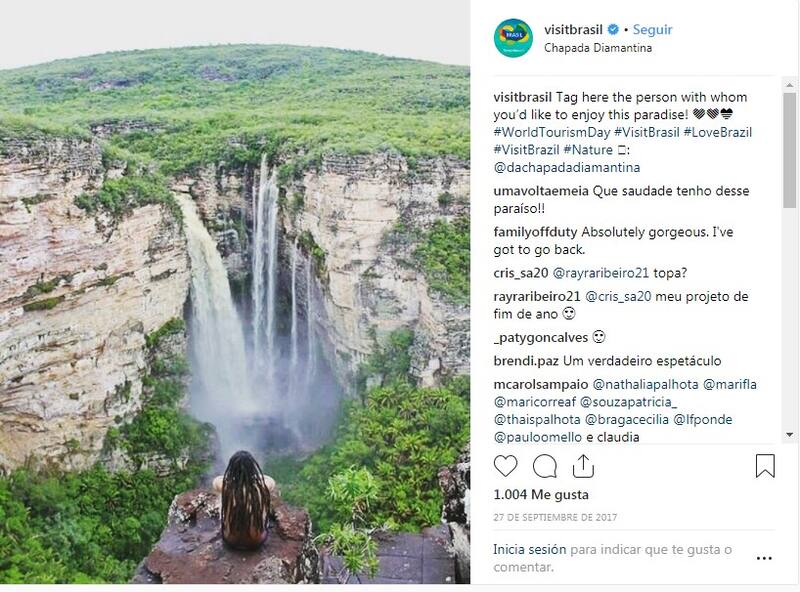Click the visitbrasil profile avatar

(513, 38)
